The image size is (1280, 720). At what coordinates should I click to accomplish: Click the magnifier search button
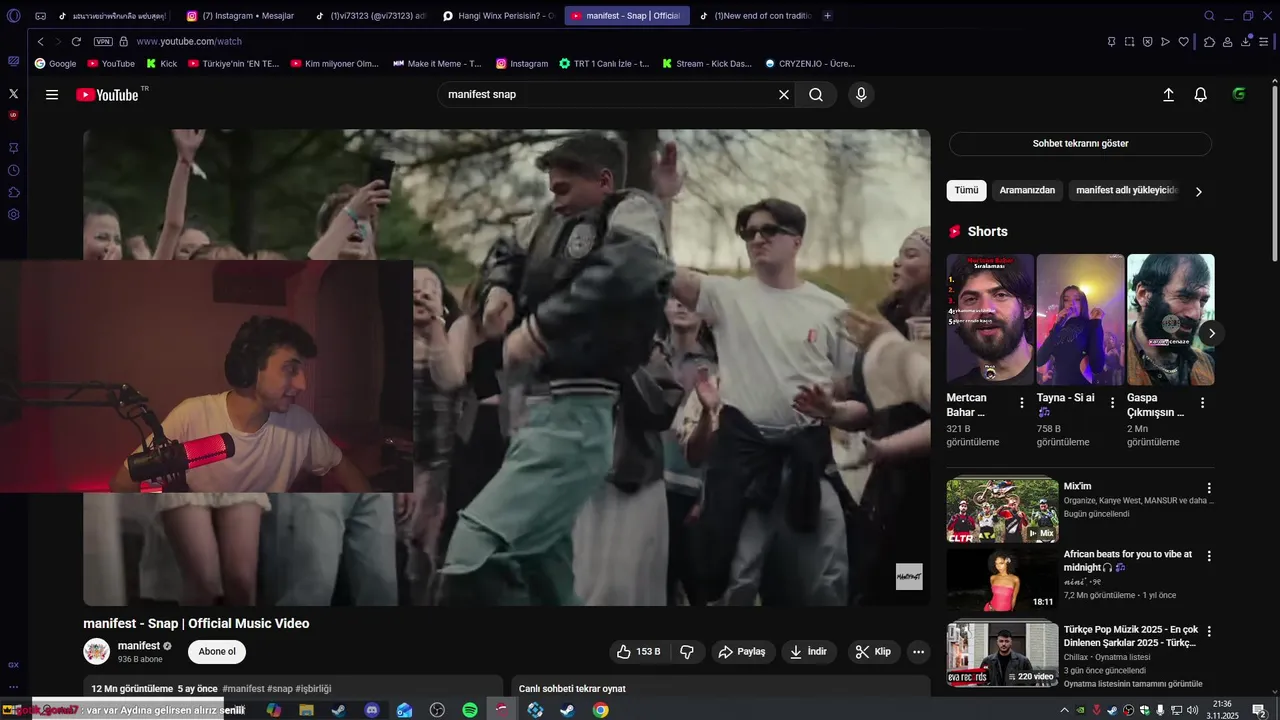click(816, 95)
